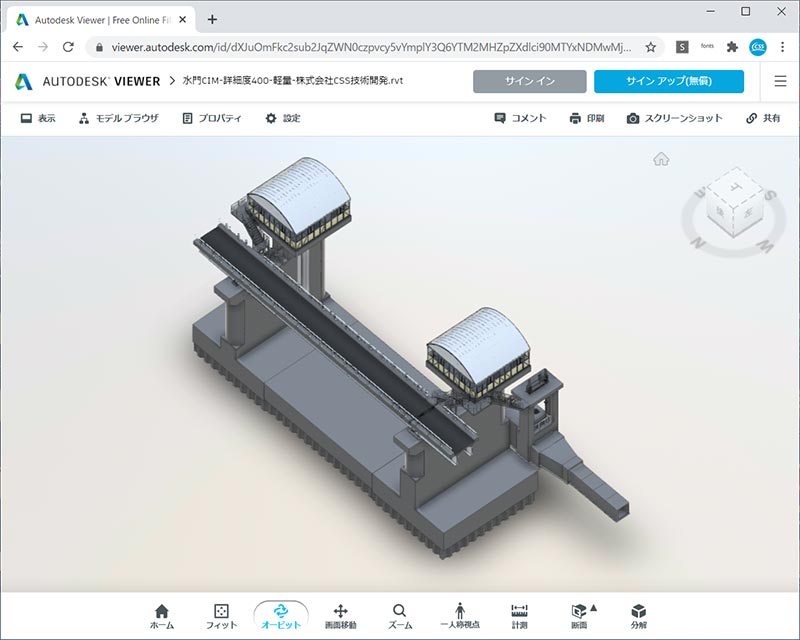Image resolution: width=800 pixels, height=640 pixels.
Task: Activate the Explode (分解) tool
Action: (x=638, y=617)
